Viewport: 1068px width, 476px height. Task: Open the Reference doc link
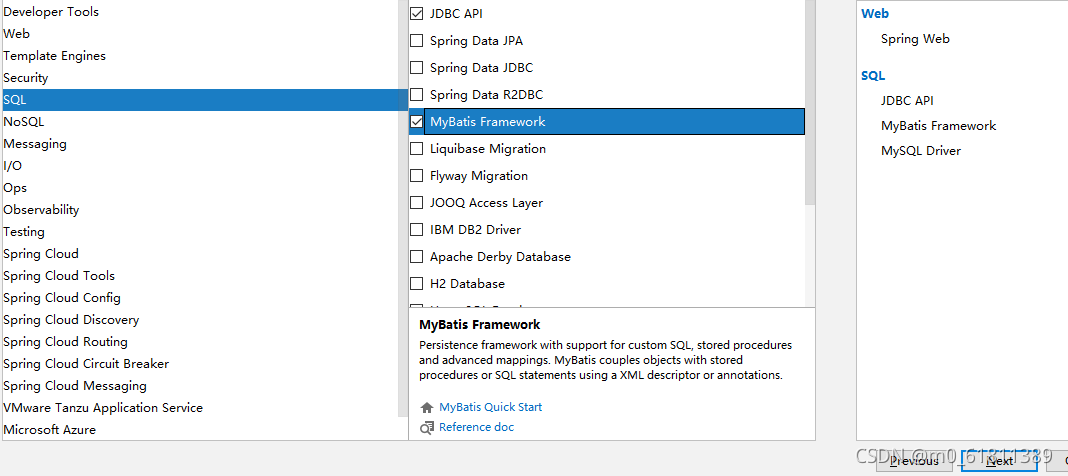[x=477, y=427]
